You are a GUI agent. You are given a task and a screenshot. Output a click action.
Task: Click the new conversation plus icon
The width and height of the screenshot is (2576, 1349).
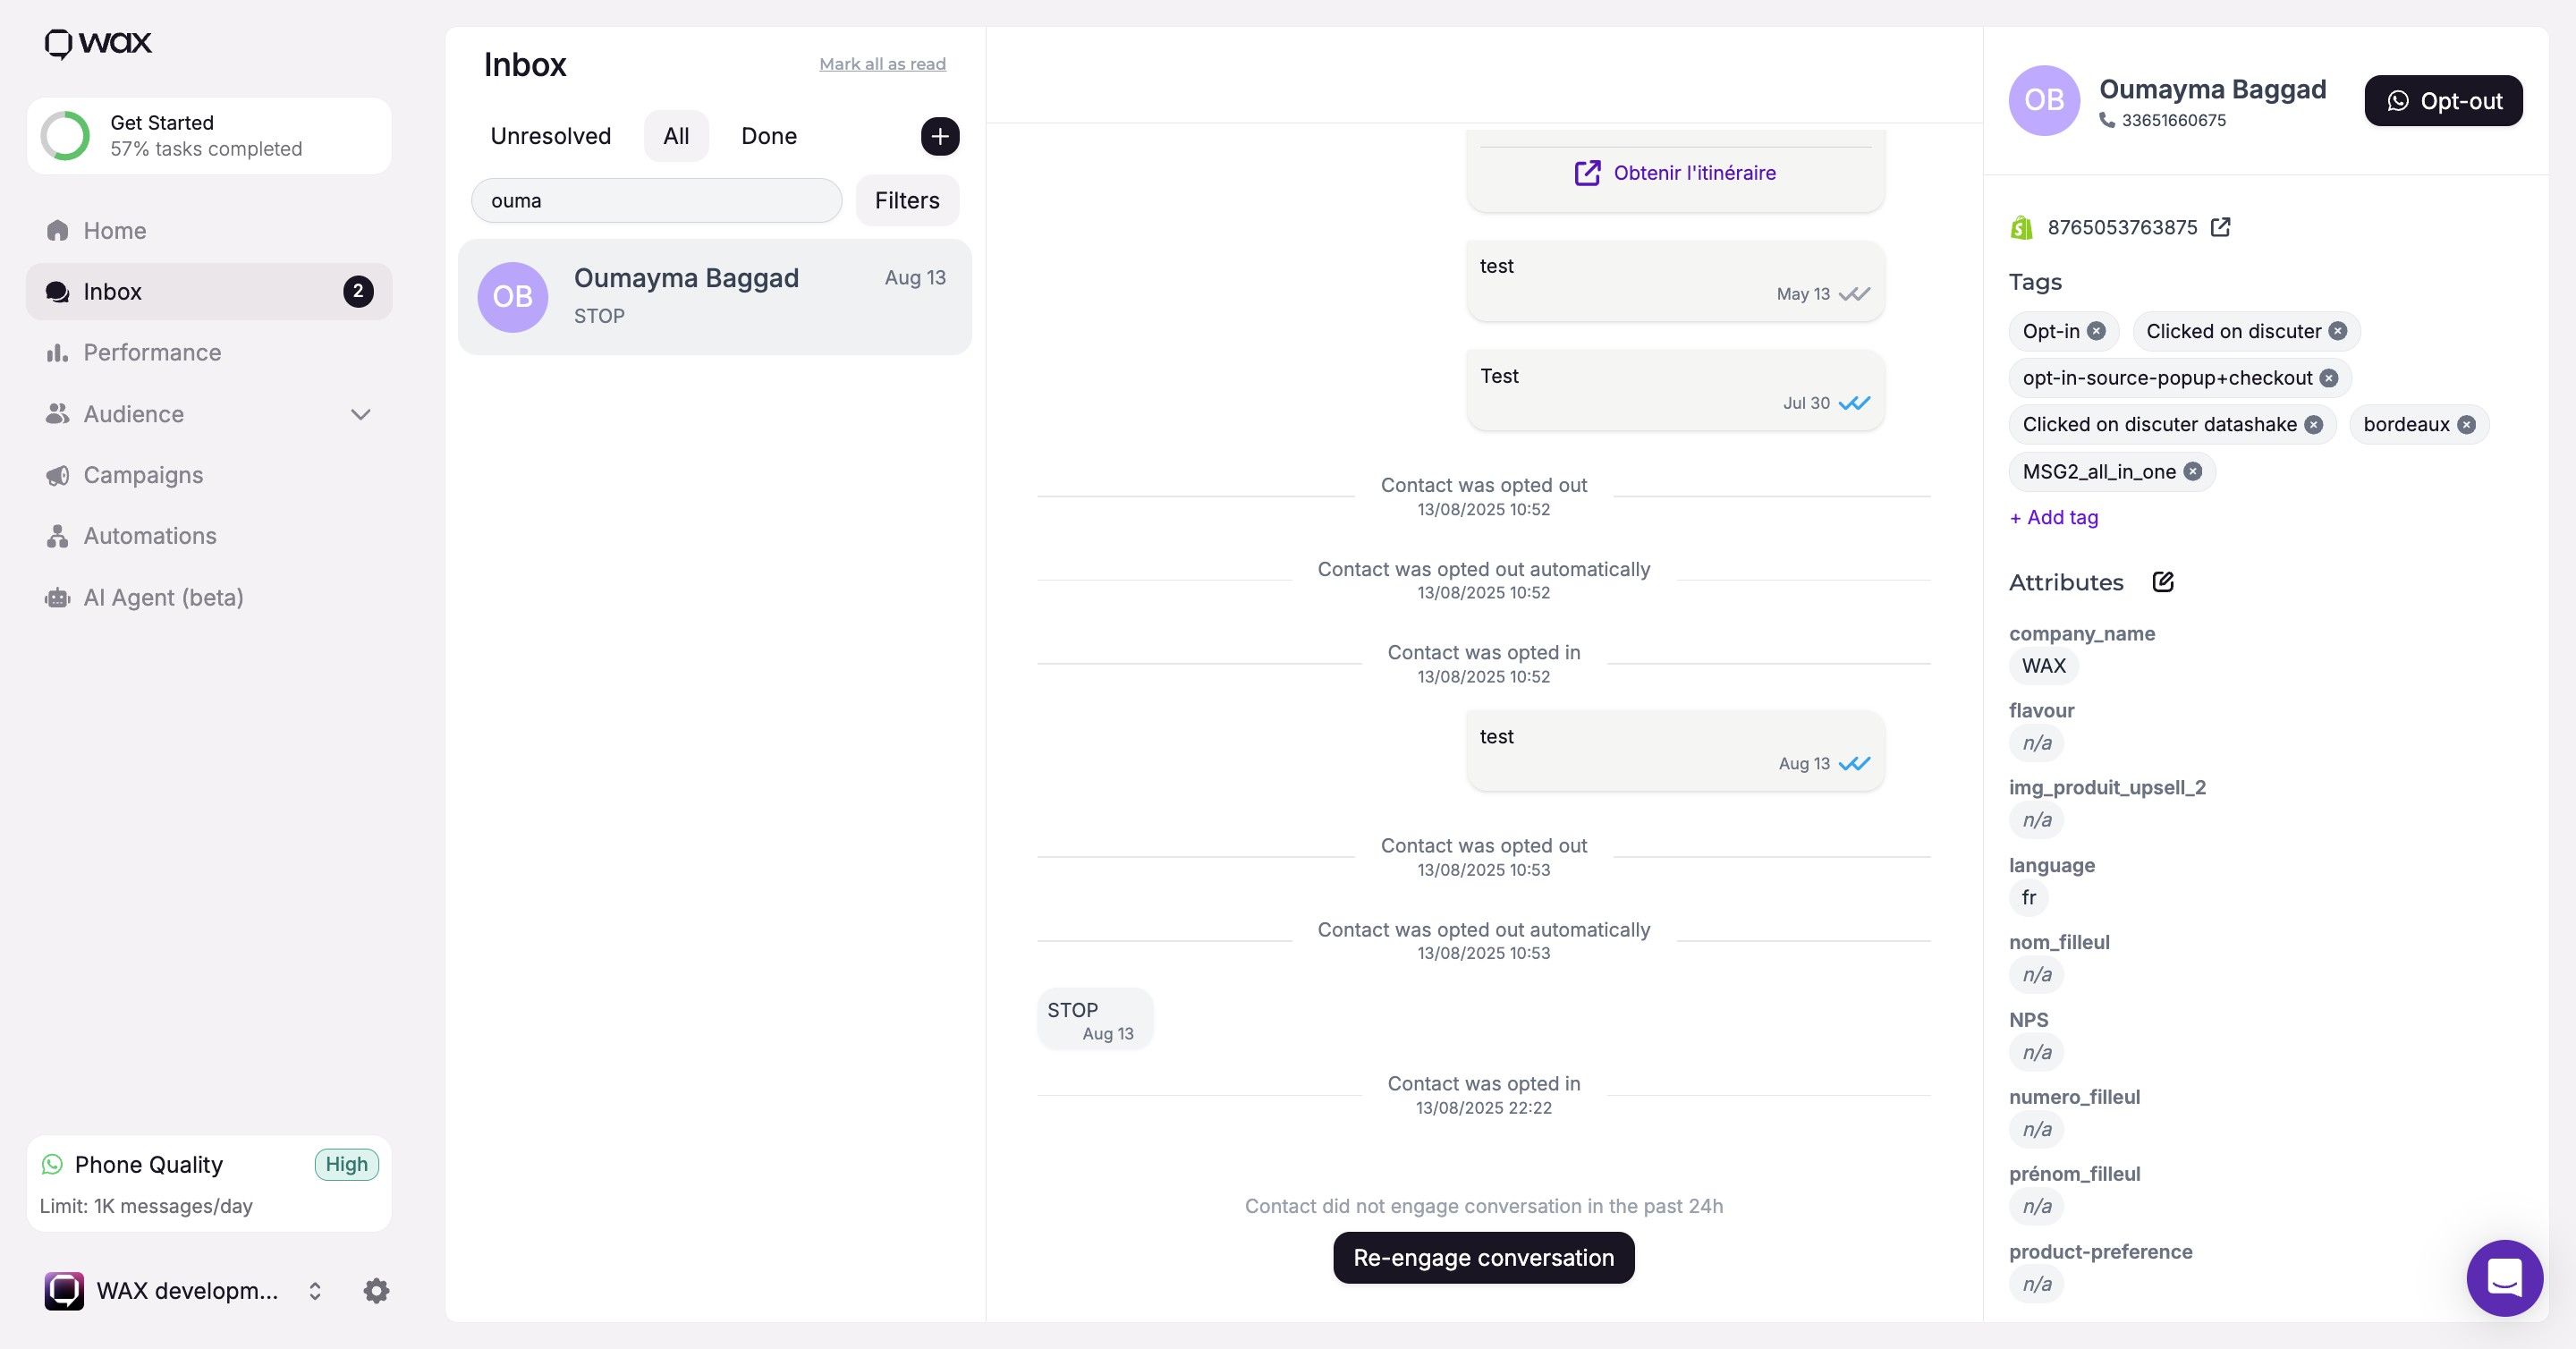tap(939, 136)
